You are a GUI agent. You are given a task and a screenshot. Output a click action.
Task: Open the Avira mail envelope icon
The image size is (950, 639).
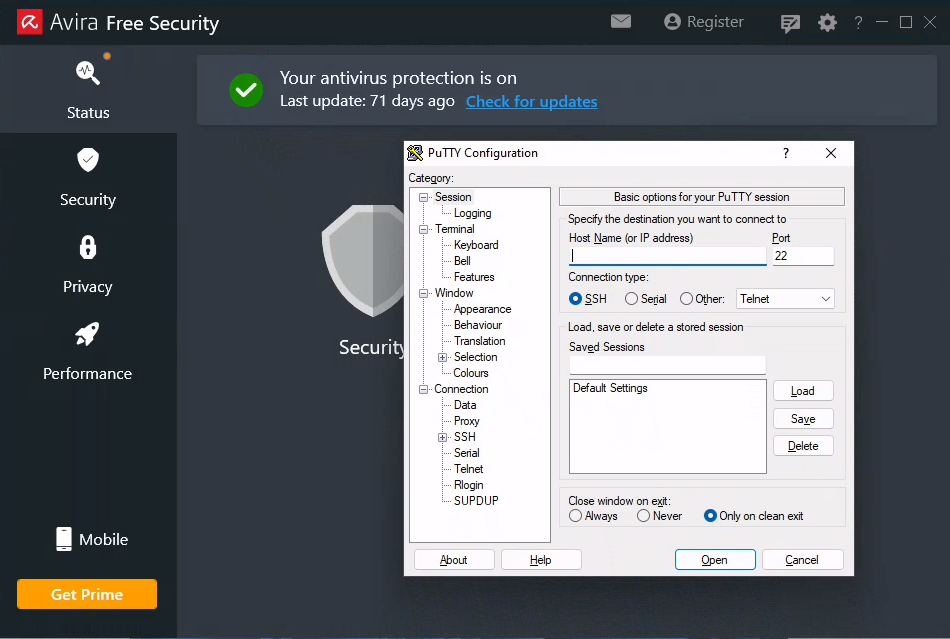coord(620,22)
